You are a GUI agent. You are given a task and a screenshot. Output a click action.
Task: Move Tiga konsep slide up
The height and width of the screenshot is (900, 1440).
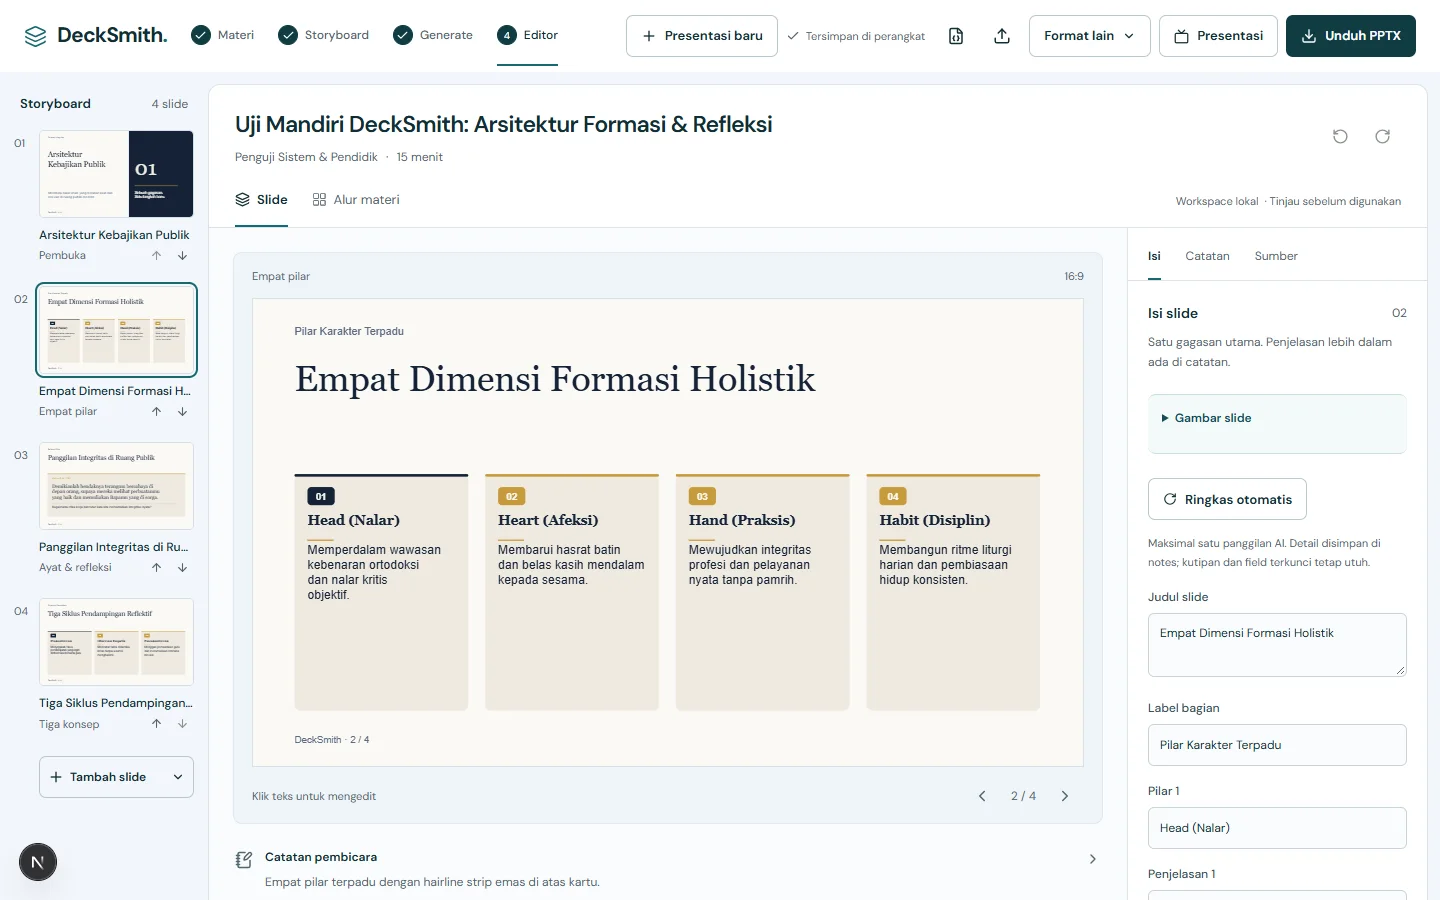coord(157,724)
